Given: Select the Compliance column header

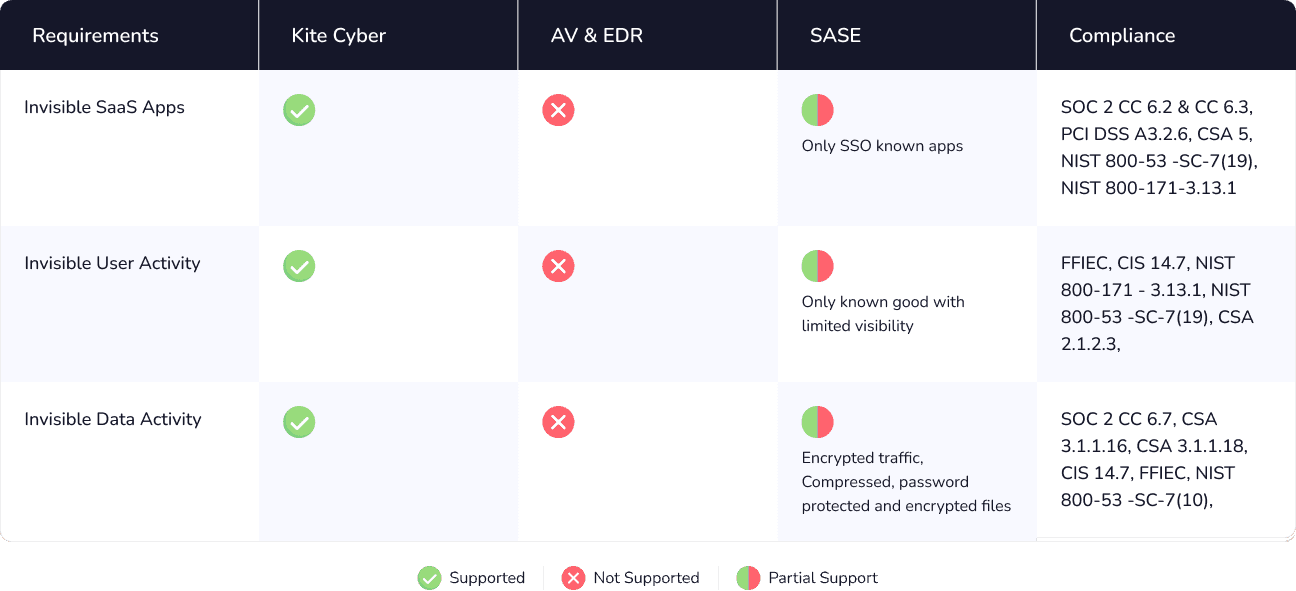Looking at the screenshot, I should [x=1121, y=36].
